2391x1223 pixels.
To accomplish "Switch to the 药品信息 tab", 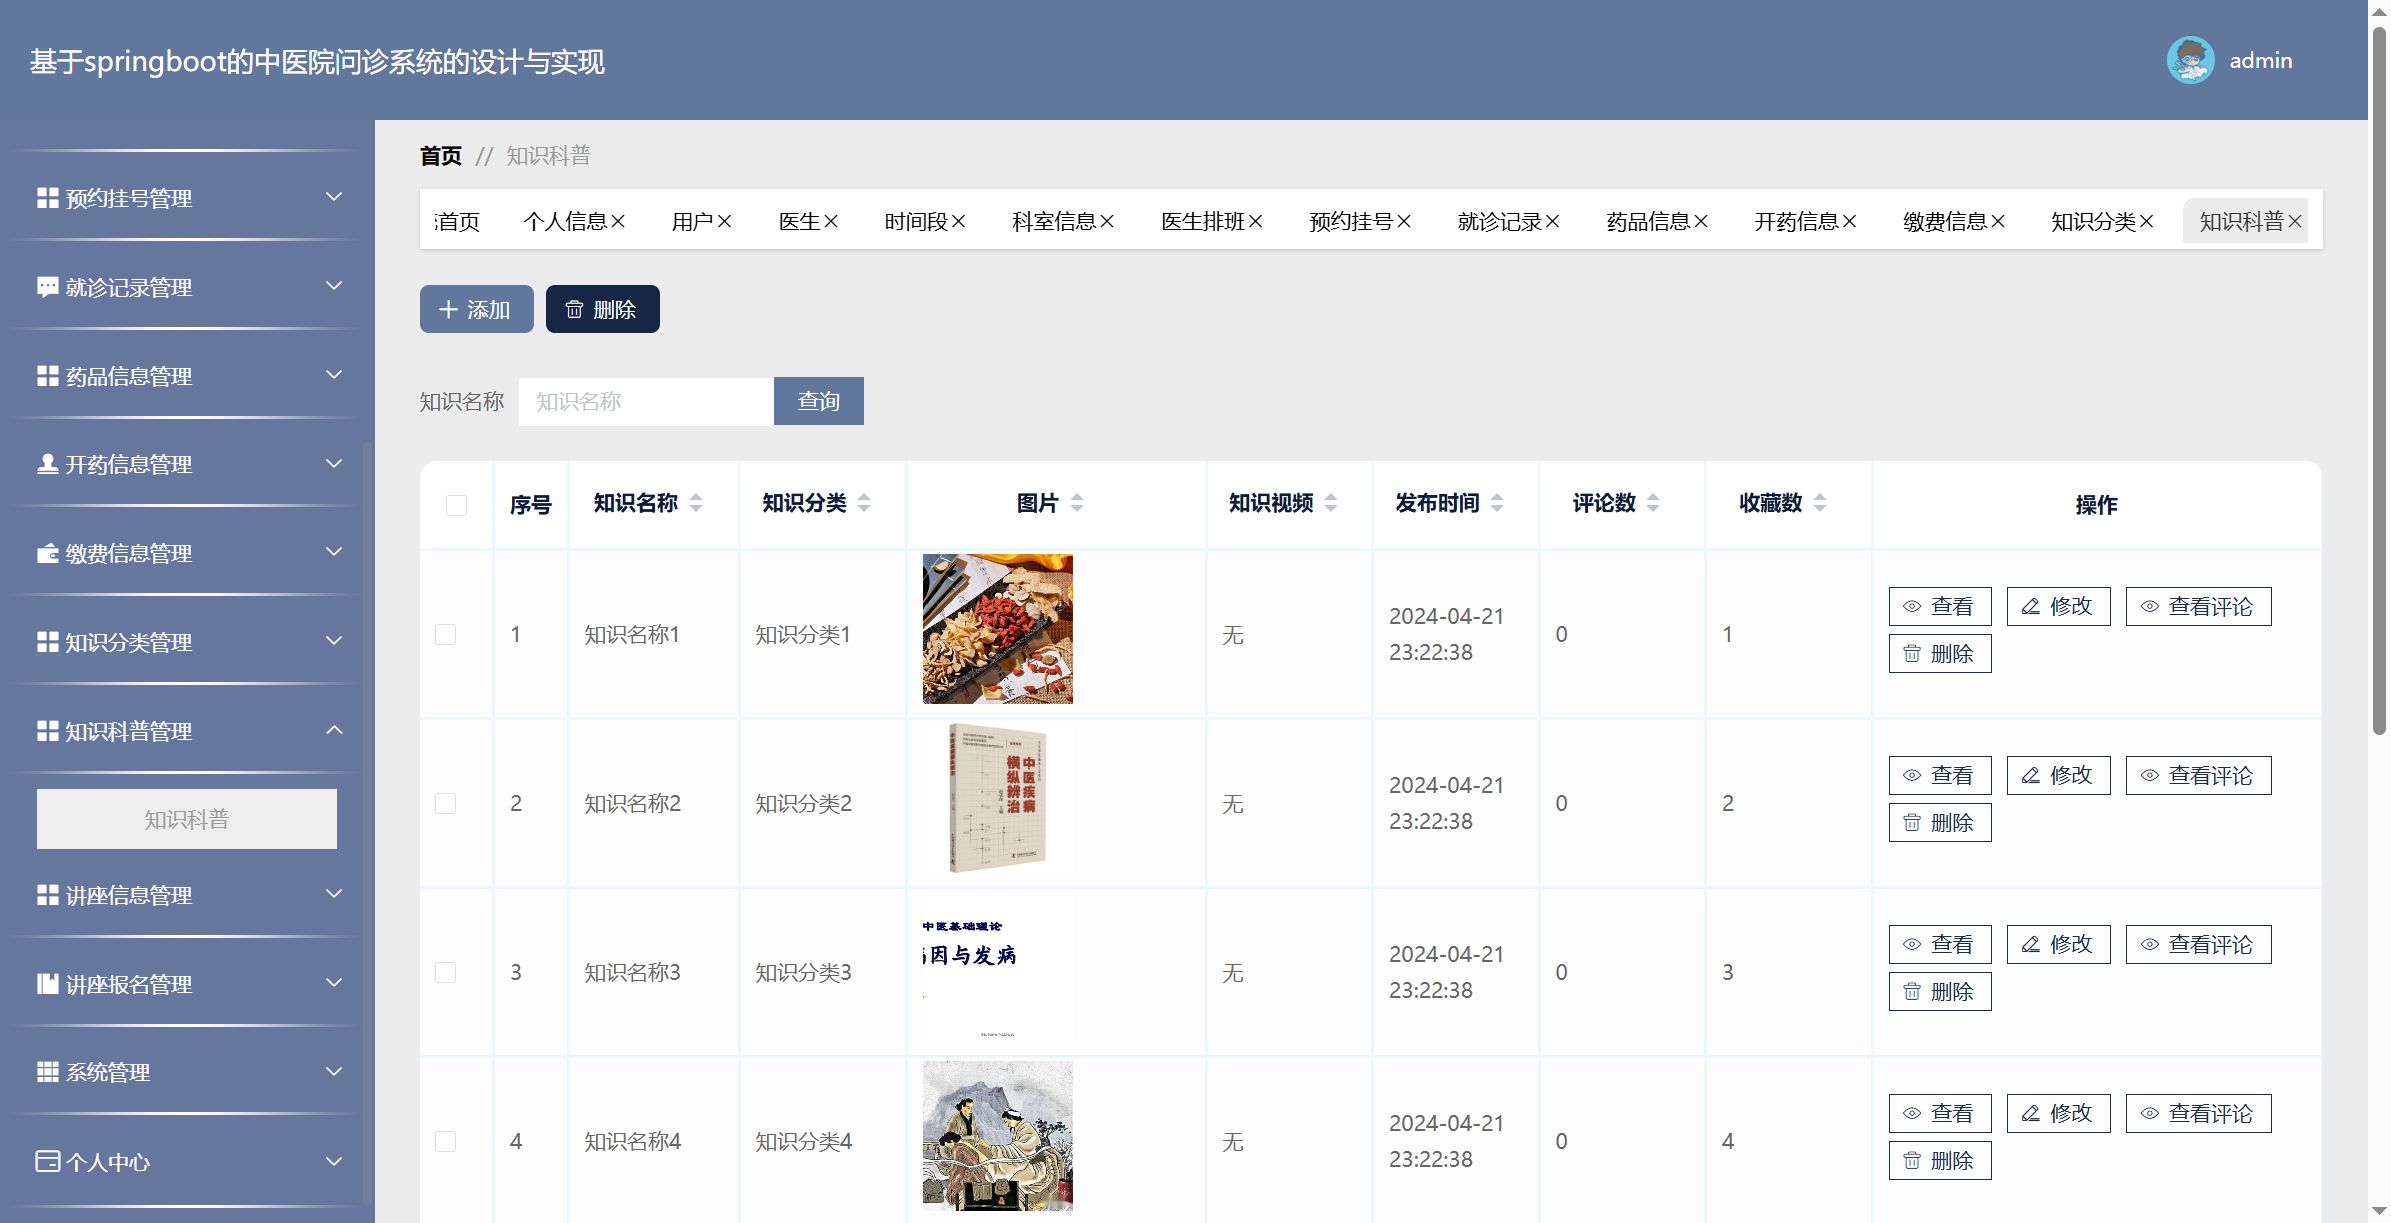I will click(x=1648, y=221).
